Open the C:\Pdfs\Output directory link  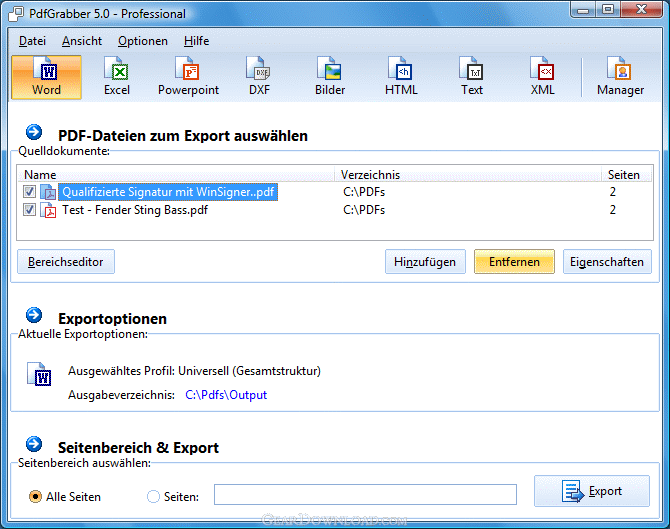pos(226,395)
